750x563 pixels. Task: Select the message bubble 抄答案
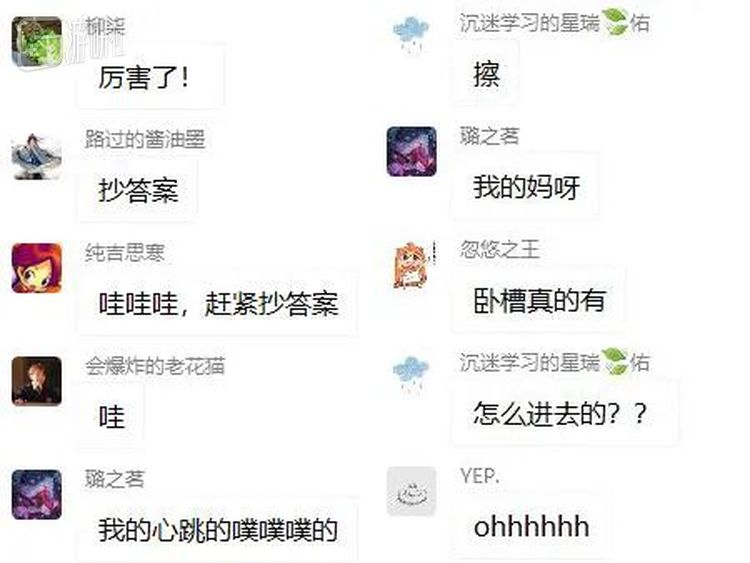[138, 190]
